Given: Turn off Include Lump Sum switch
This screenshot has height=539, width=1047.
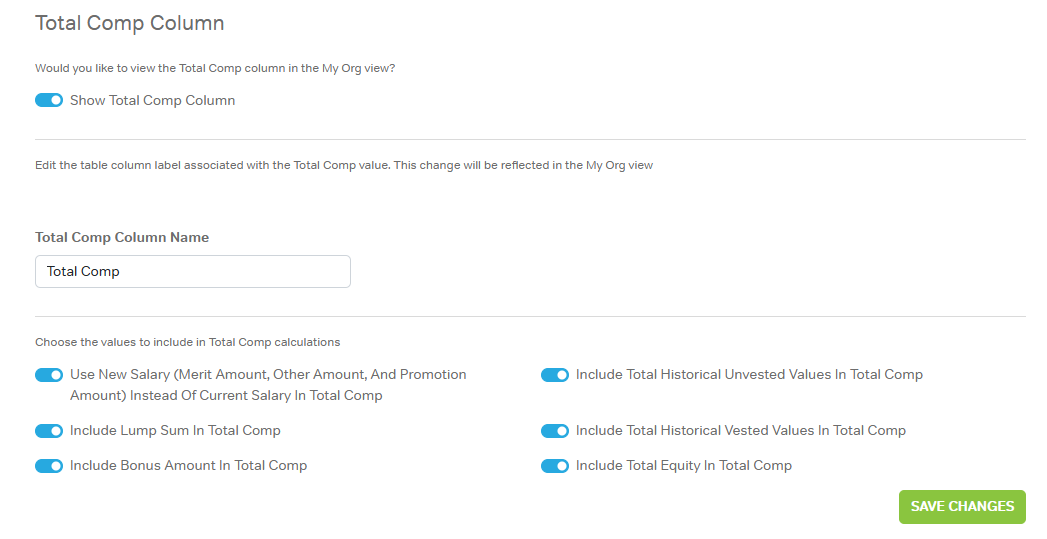Looking at the screenshot, I should click(x=49, y=431).
